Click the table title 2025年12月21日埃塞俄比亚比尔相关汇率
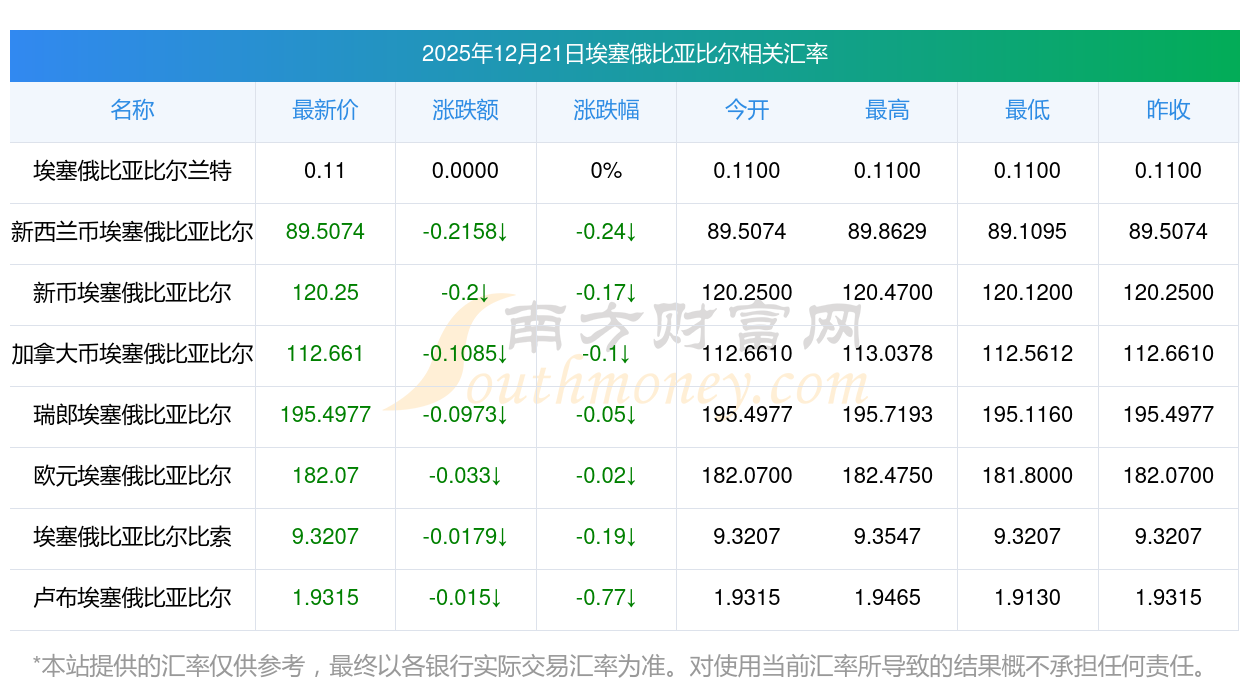This screenshot has width=1250, height=697. [x=625, y=54]
